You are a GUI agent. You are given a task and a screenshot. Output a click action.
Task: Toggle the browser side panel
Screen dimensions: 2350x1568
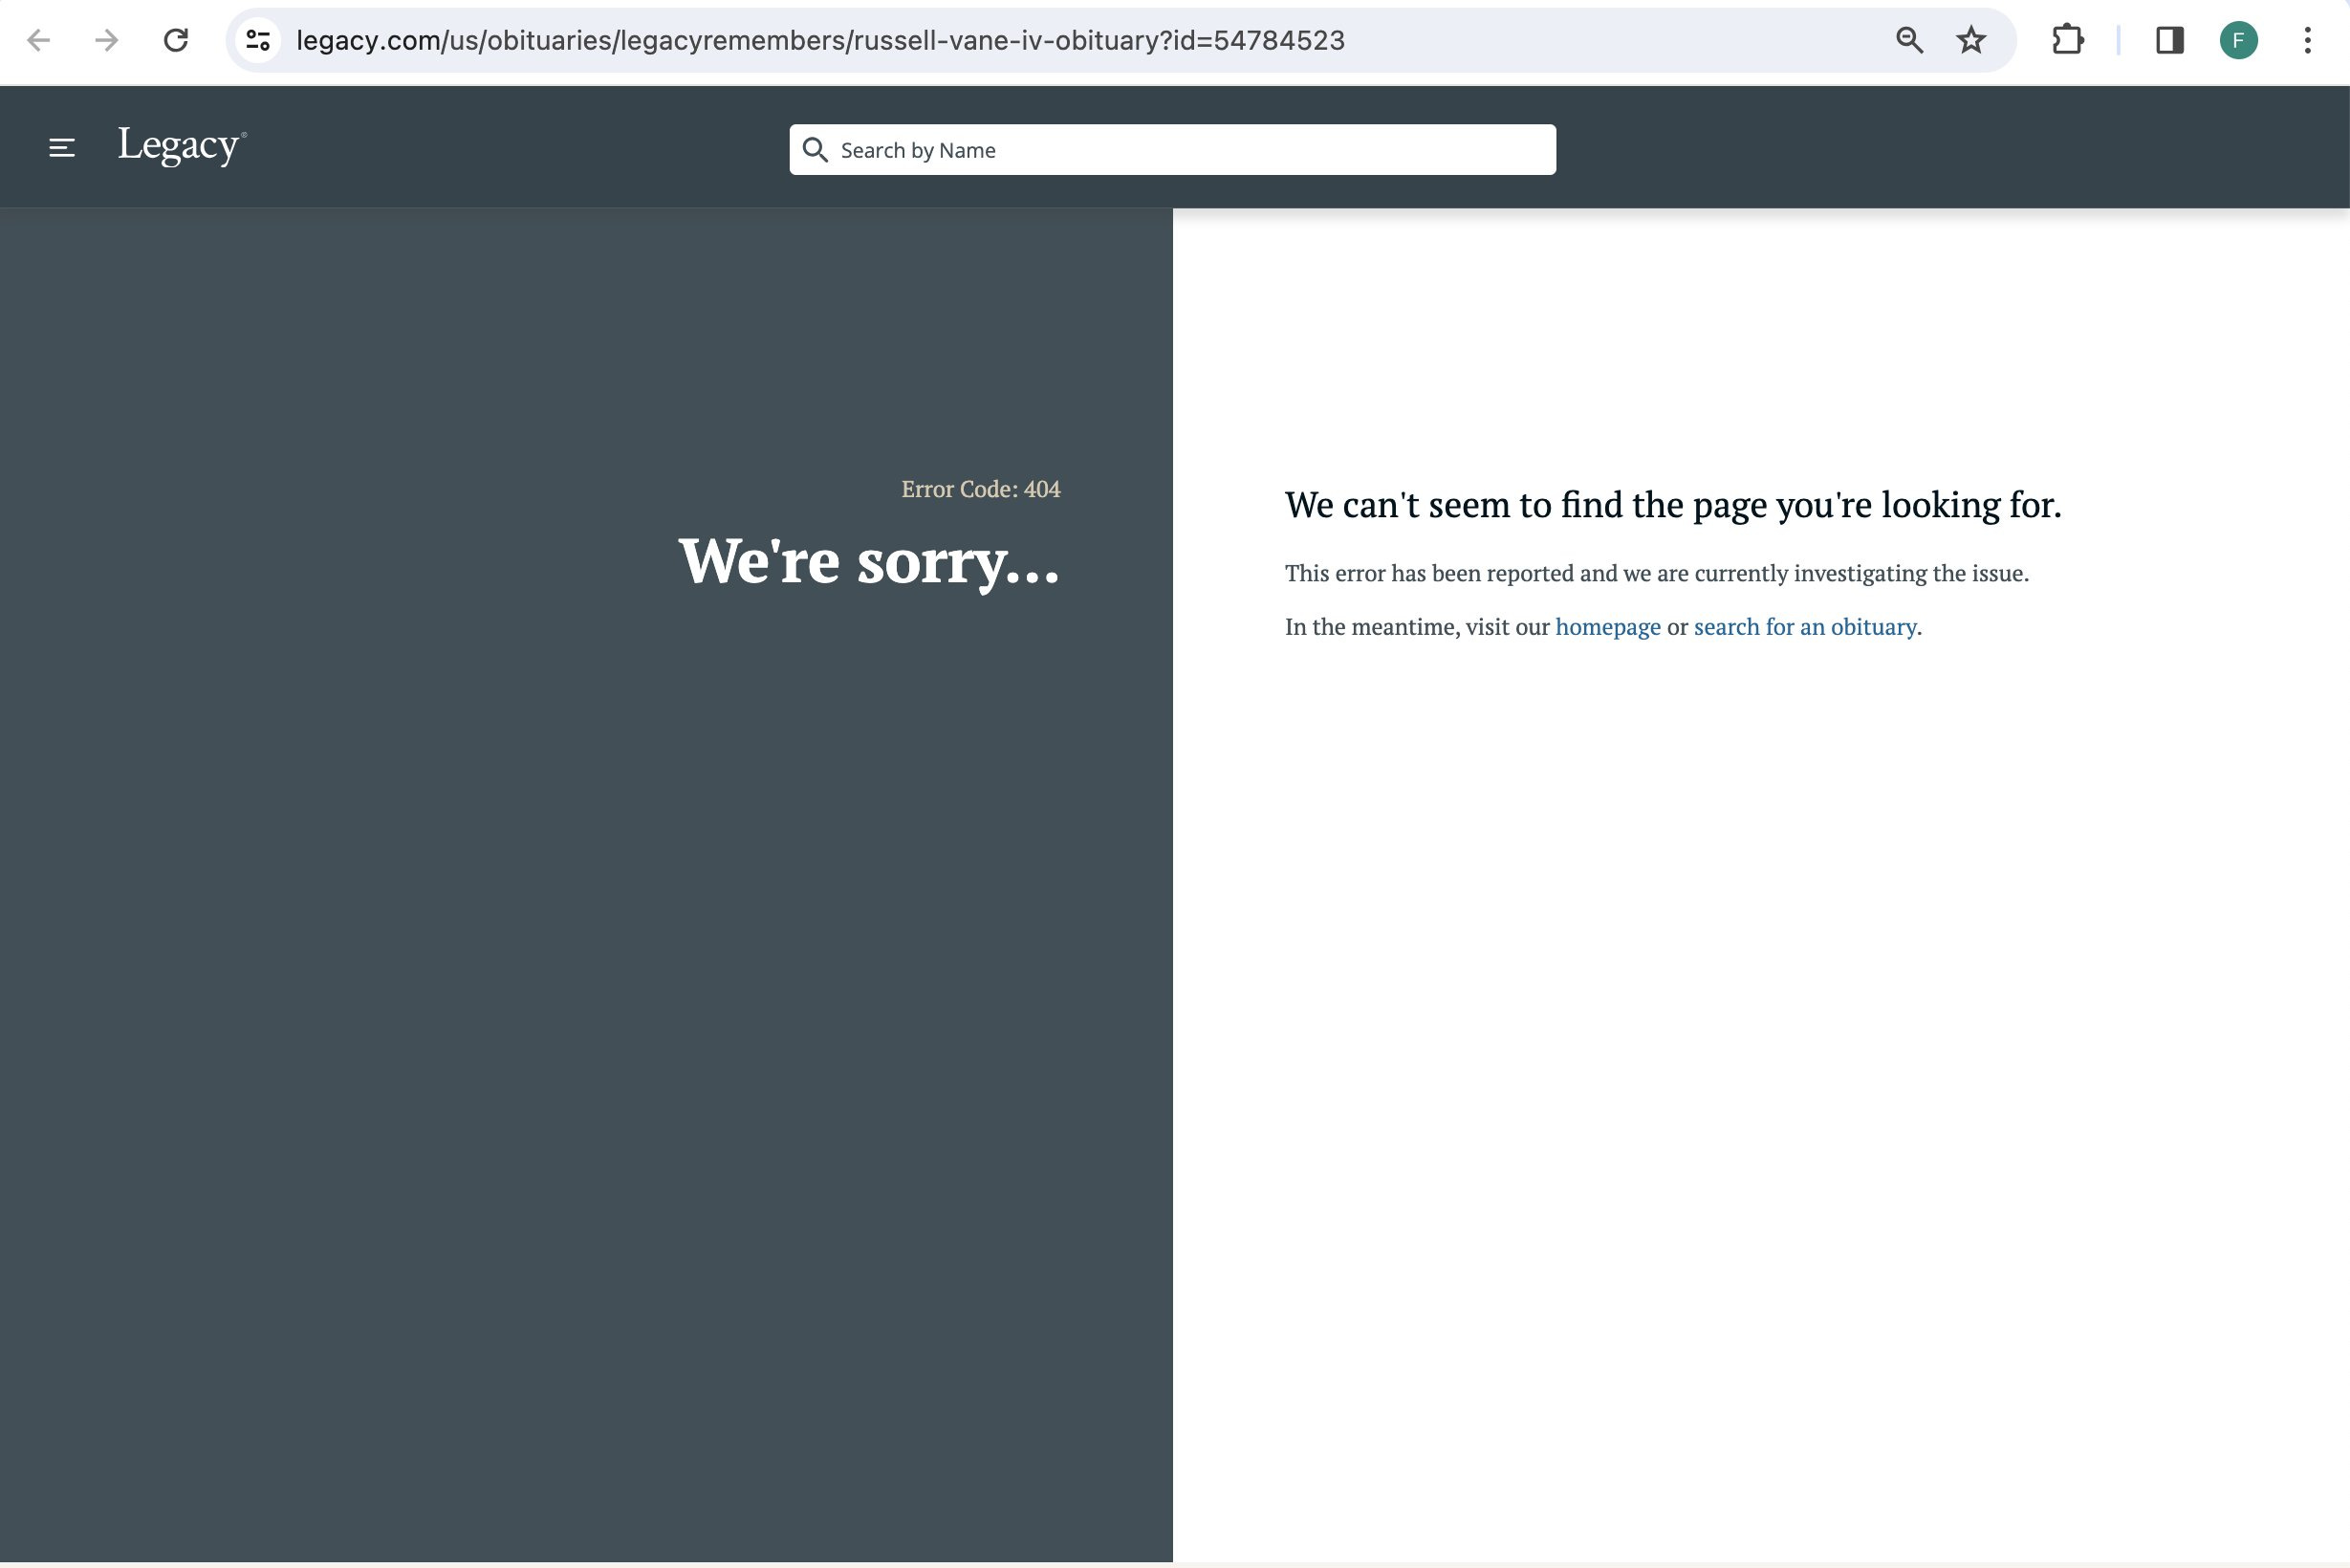pyautogui.click(x=2168, y=40)
